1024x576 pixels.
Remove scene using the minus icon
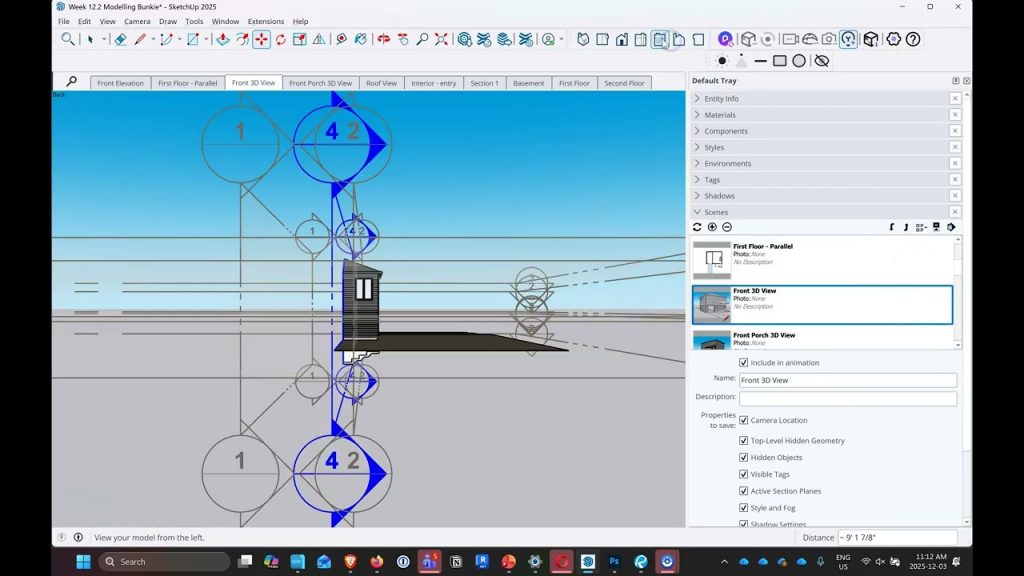(x=727, y=227)
